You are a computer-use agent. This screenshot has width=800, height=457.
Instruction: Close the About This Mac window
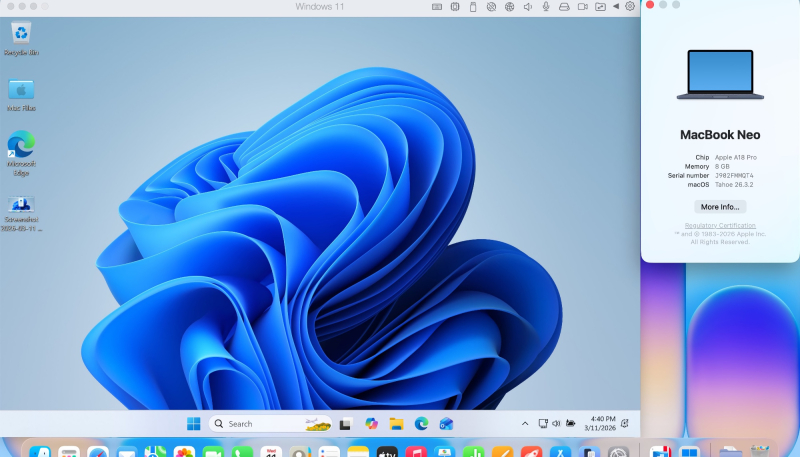[649, 5]
